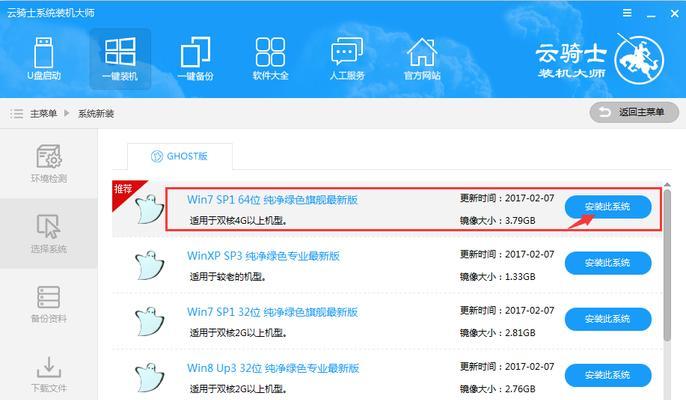This screenshot has height=400, width=686.
Task: Select the 环境检测 sidebar step
Action: (x=49, y=164)
